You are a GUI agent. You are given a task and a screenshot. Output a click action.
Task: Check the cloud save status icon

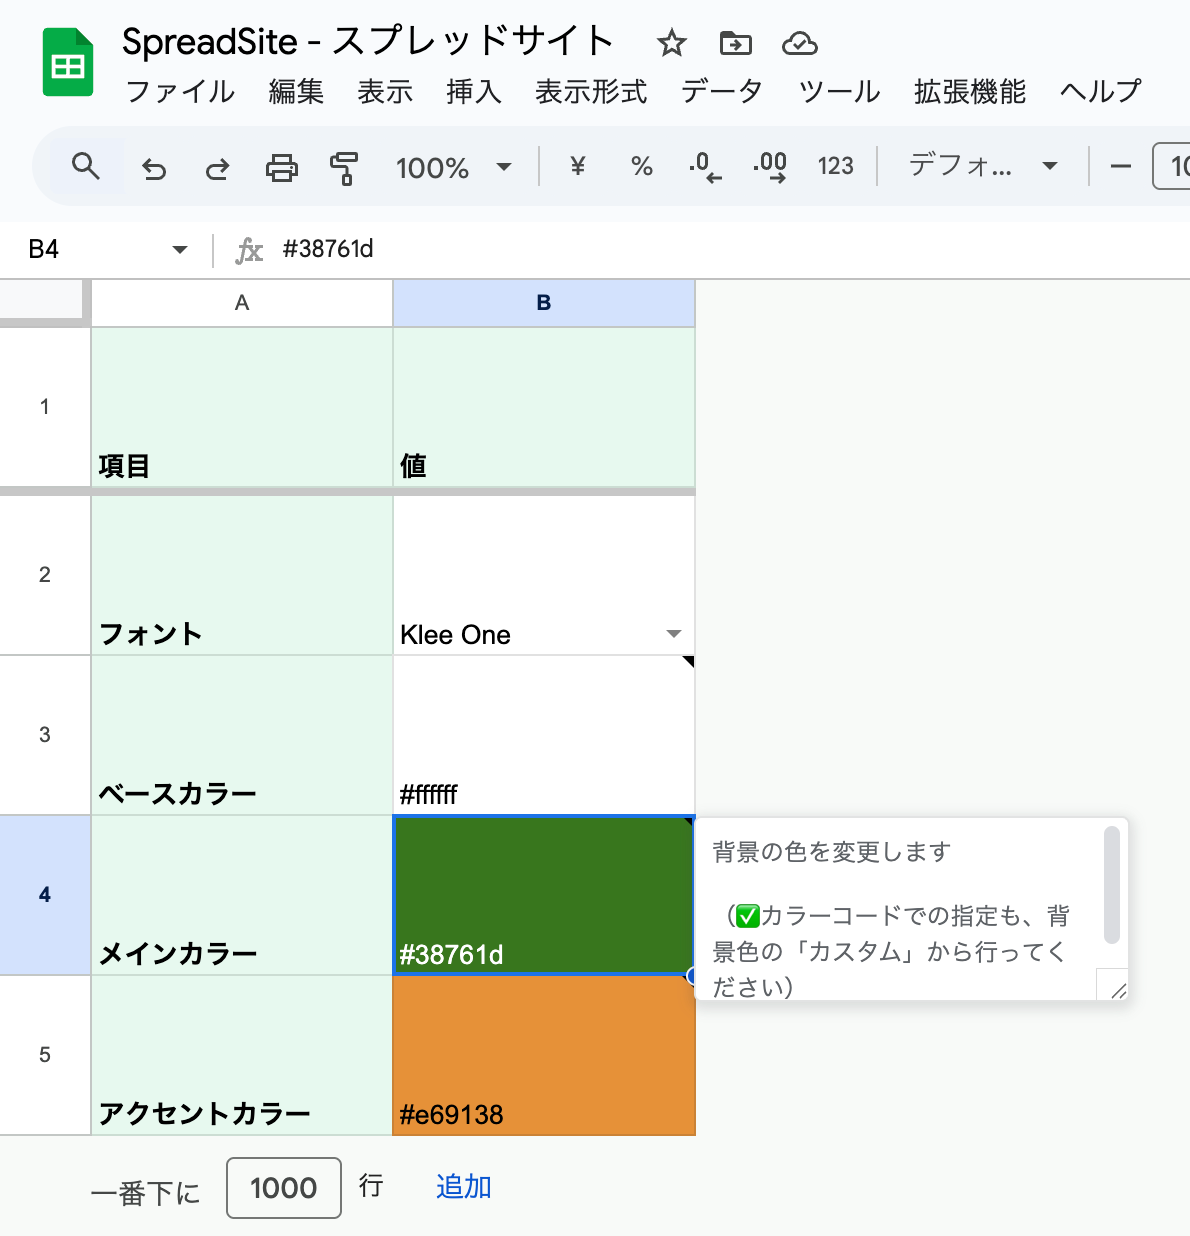[799, 43]
